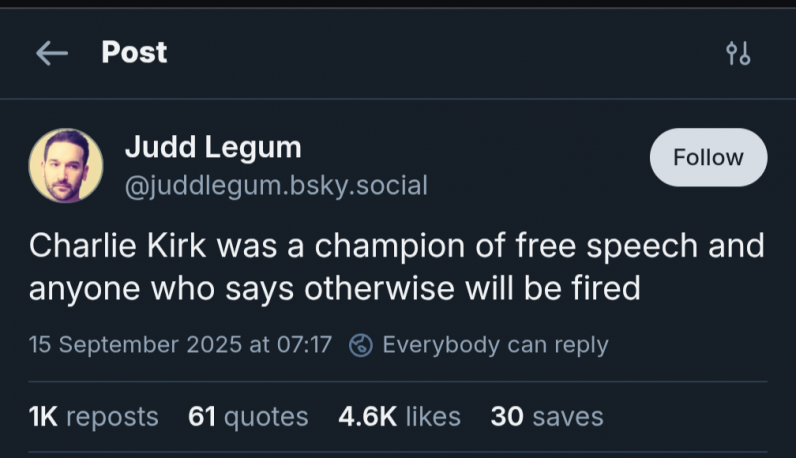
Task: Click the 30 saves count
Action: click(x=547, y=416)
